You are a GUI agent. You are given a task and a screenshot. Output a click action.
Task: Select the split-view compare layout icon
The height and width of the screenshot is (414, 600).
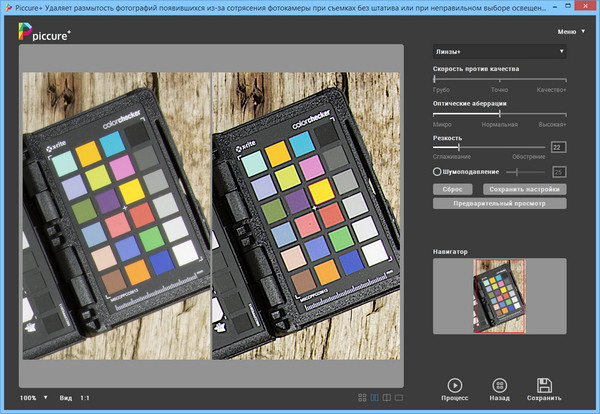(386, 398)
